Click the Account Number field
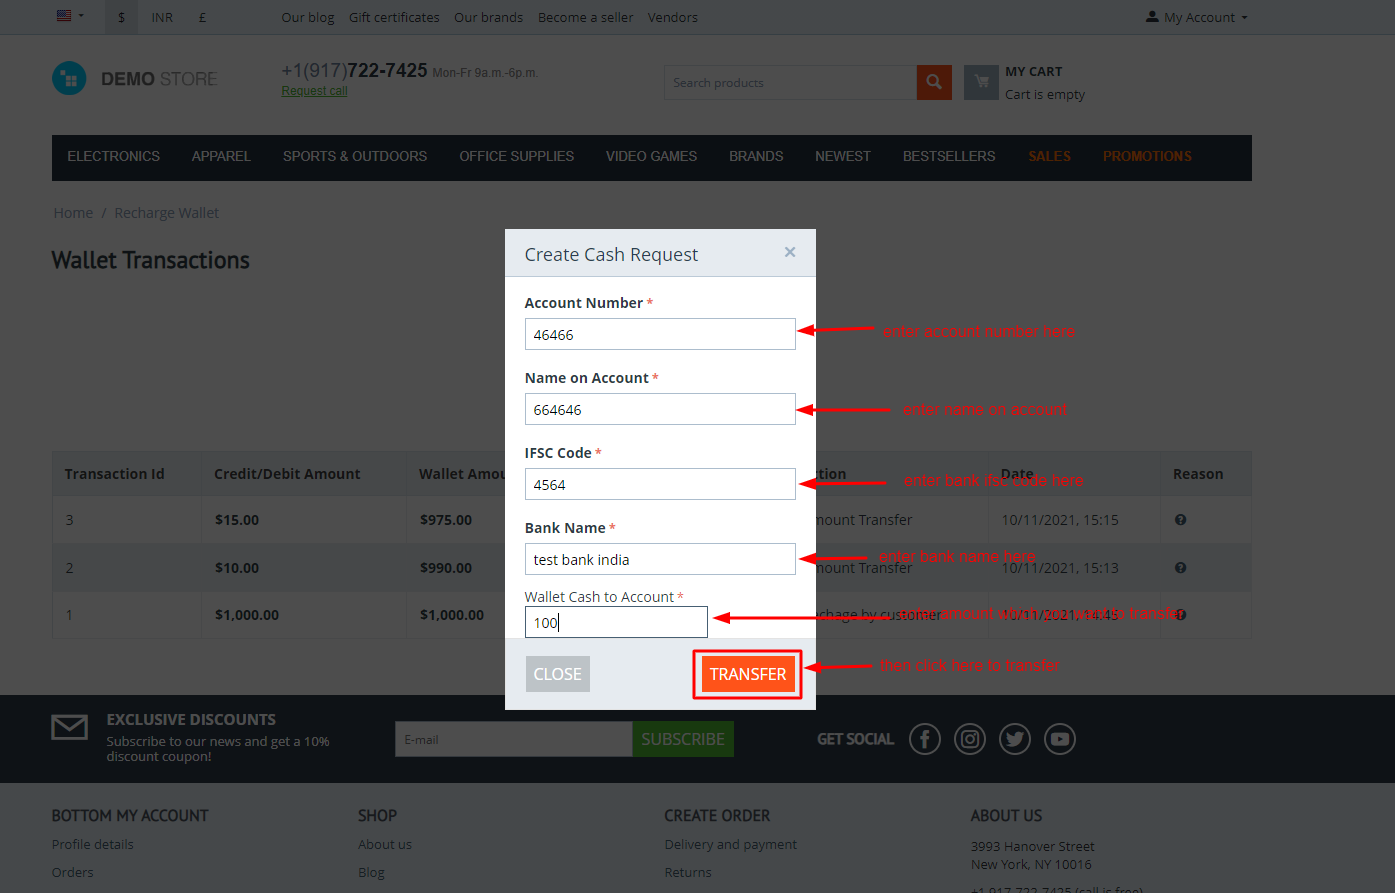Image resolution: width=1395 pixels, height=893 pixels. point(659,334)
